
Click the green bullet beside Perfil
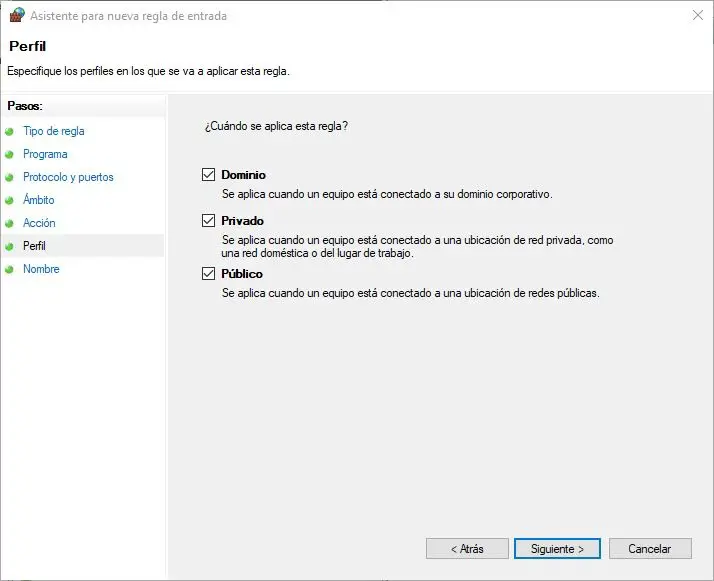click(x=10, y=246)
